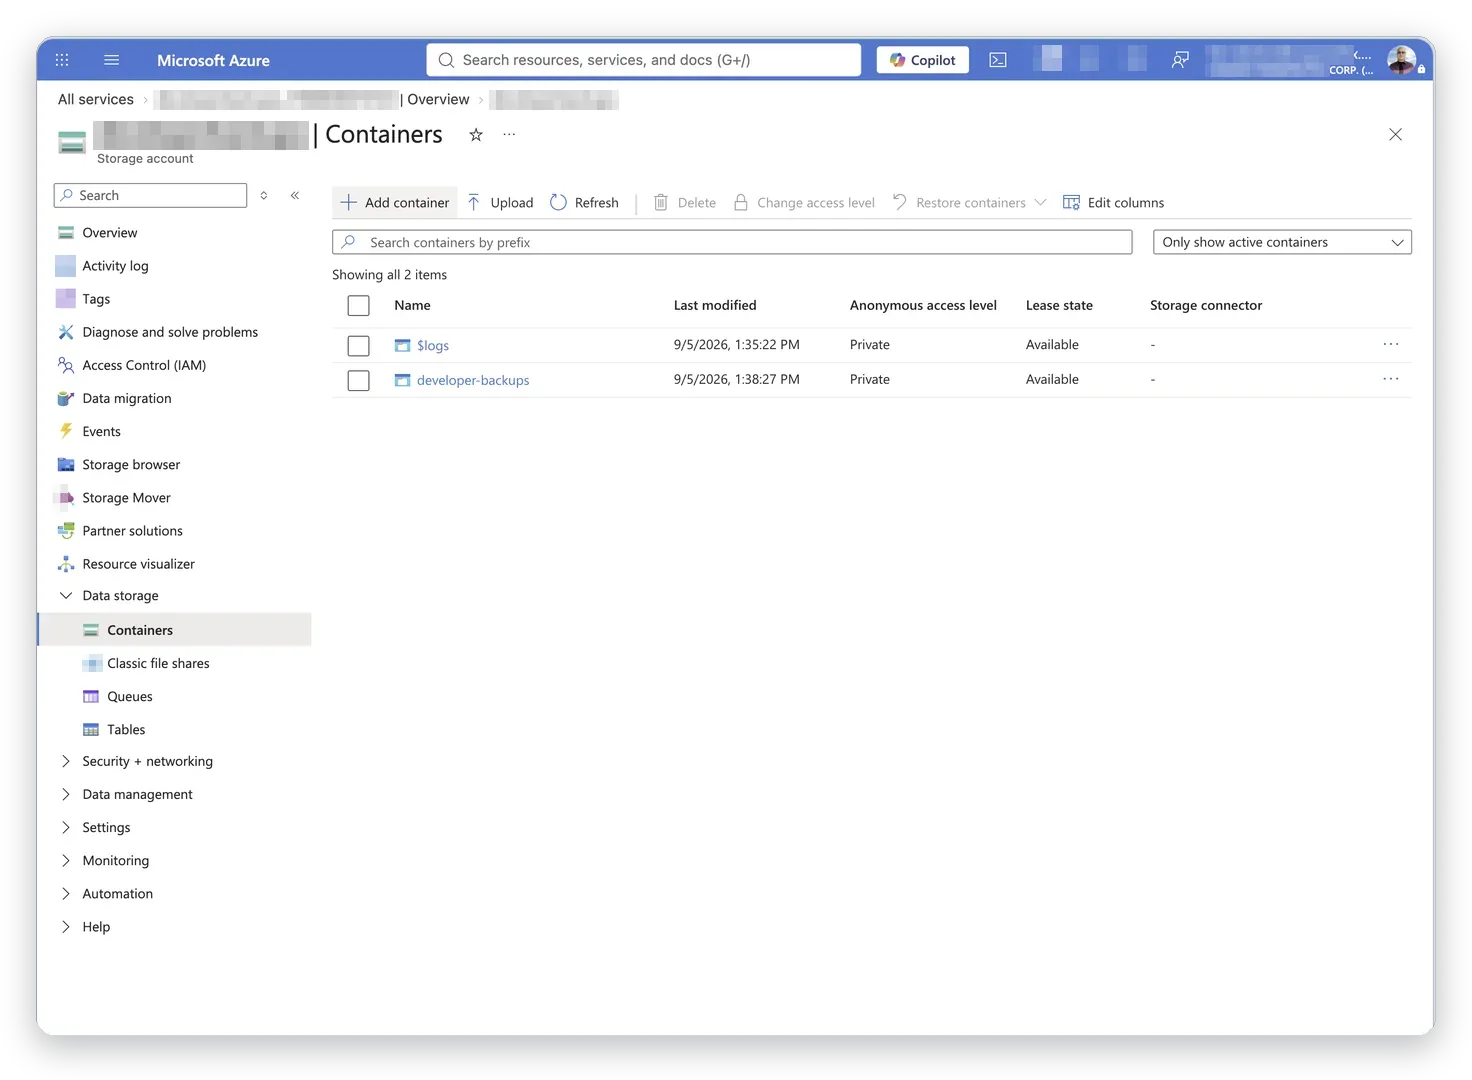Open Edit columns

pyautogui.click(x=1113, y=202)
